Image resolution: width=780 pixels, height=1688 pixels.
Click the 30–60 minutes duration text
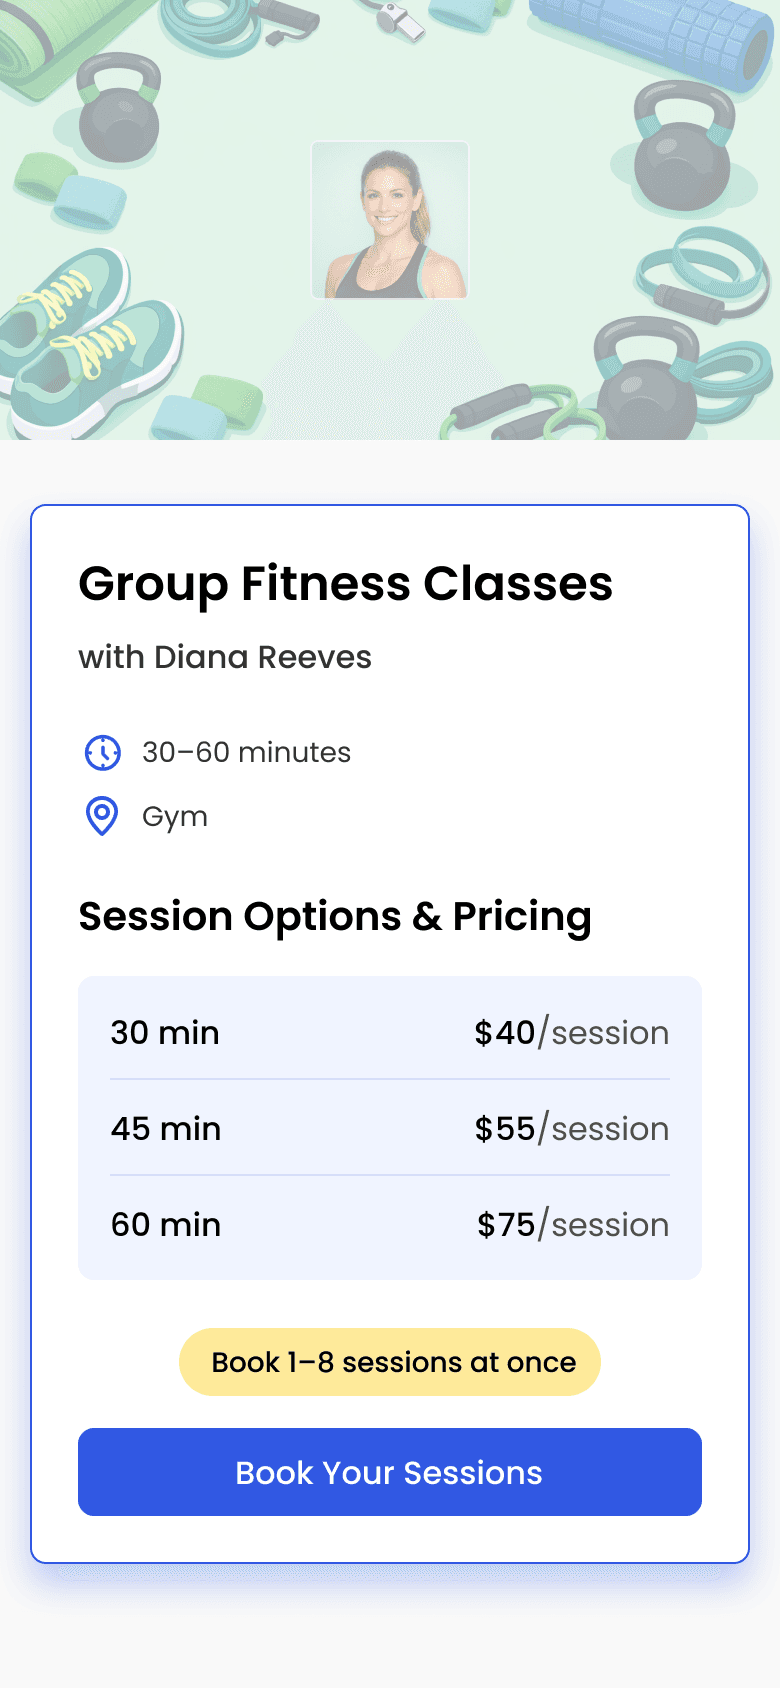[246, 752]
